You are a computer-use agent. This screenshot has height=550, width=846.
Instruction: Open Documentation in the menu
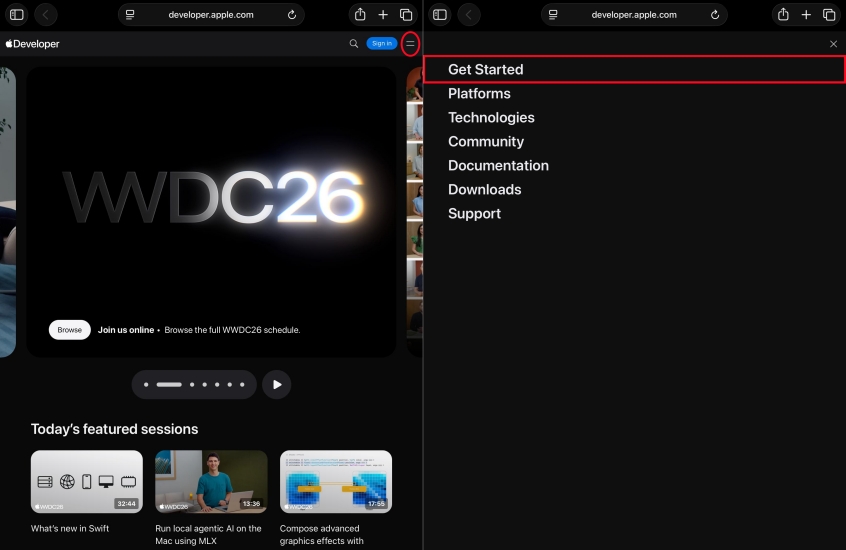[x=498, y=165]
